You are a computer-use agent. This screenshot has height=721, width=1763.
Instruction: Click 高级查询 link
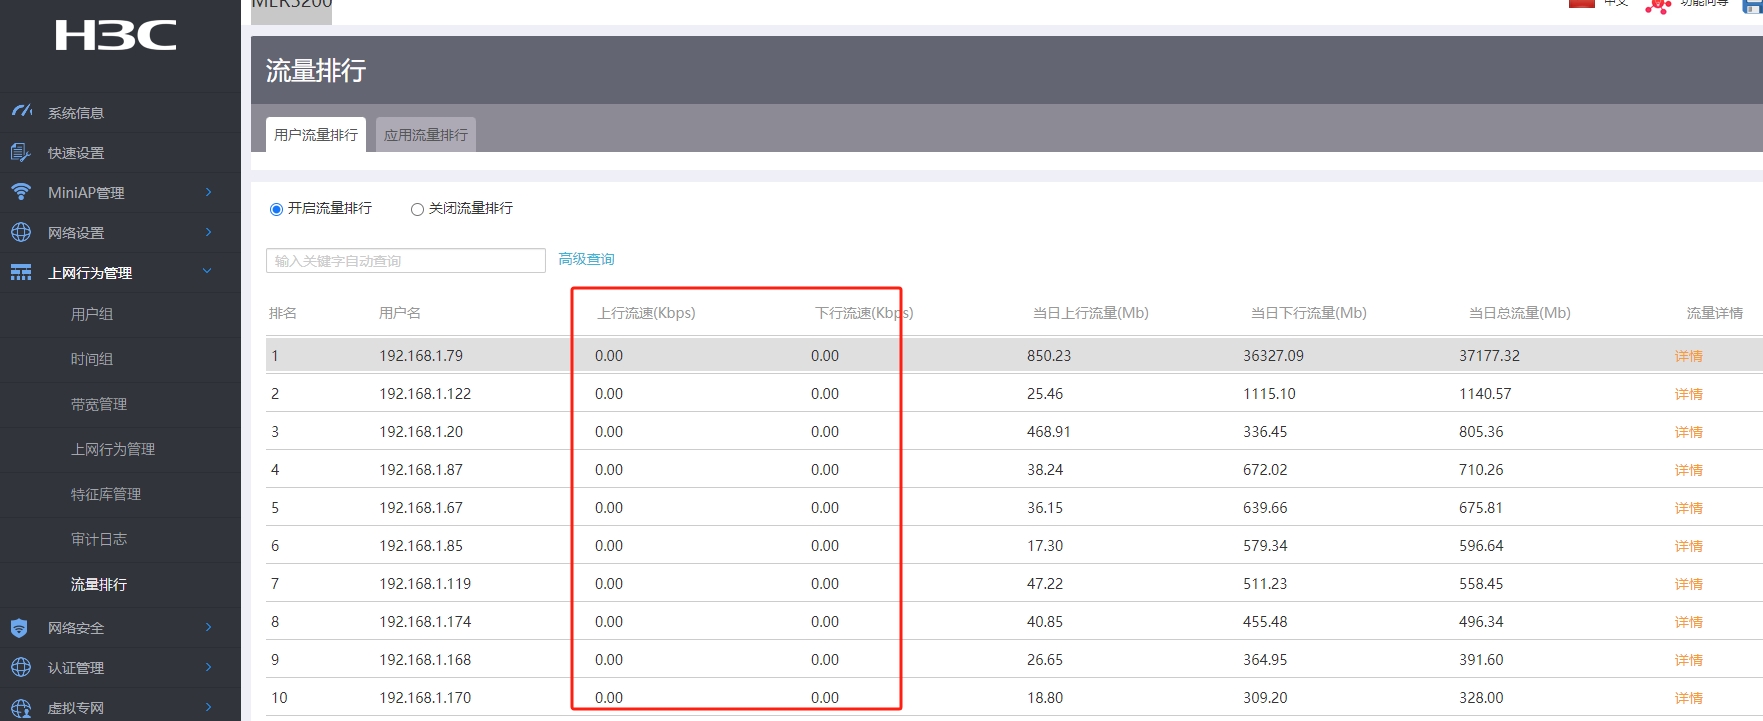(586, 259)
